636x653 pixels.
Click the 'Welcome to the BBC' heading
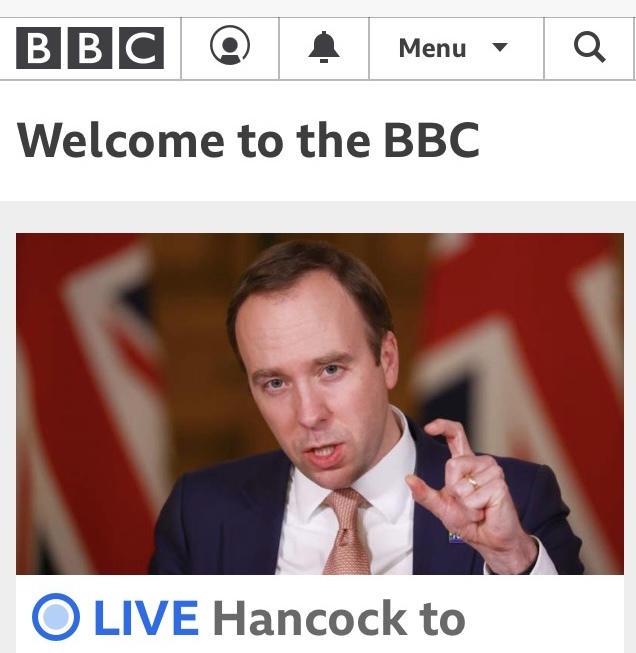pos(248,140)
